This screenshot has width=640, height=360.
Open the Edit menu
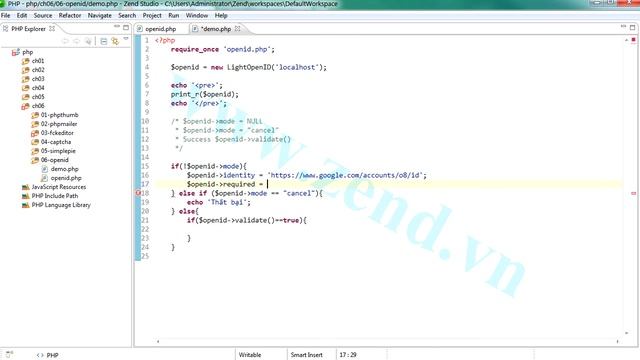pyautogui.click(x=22, y=16)
